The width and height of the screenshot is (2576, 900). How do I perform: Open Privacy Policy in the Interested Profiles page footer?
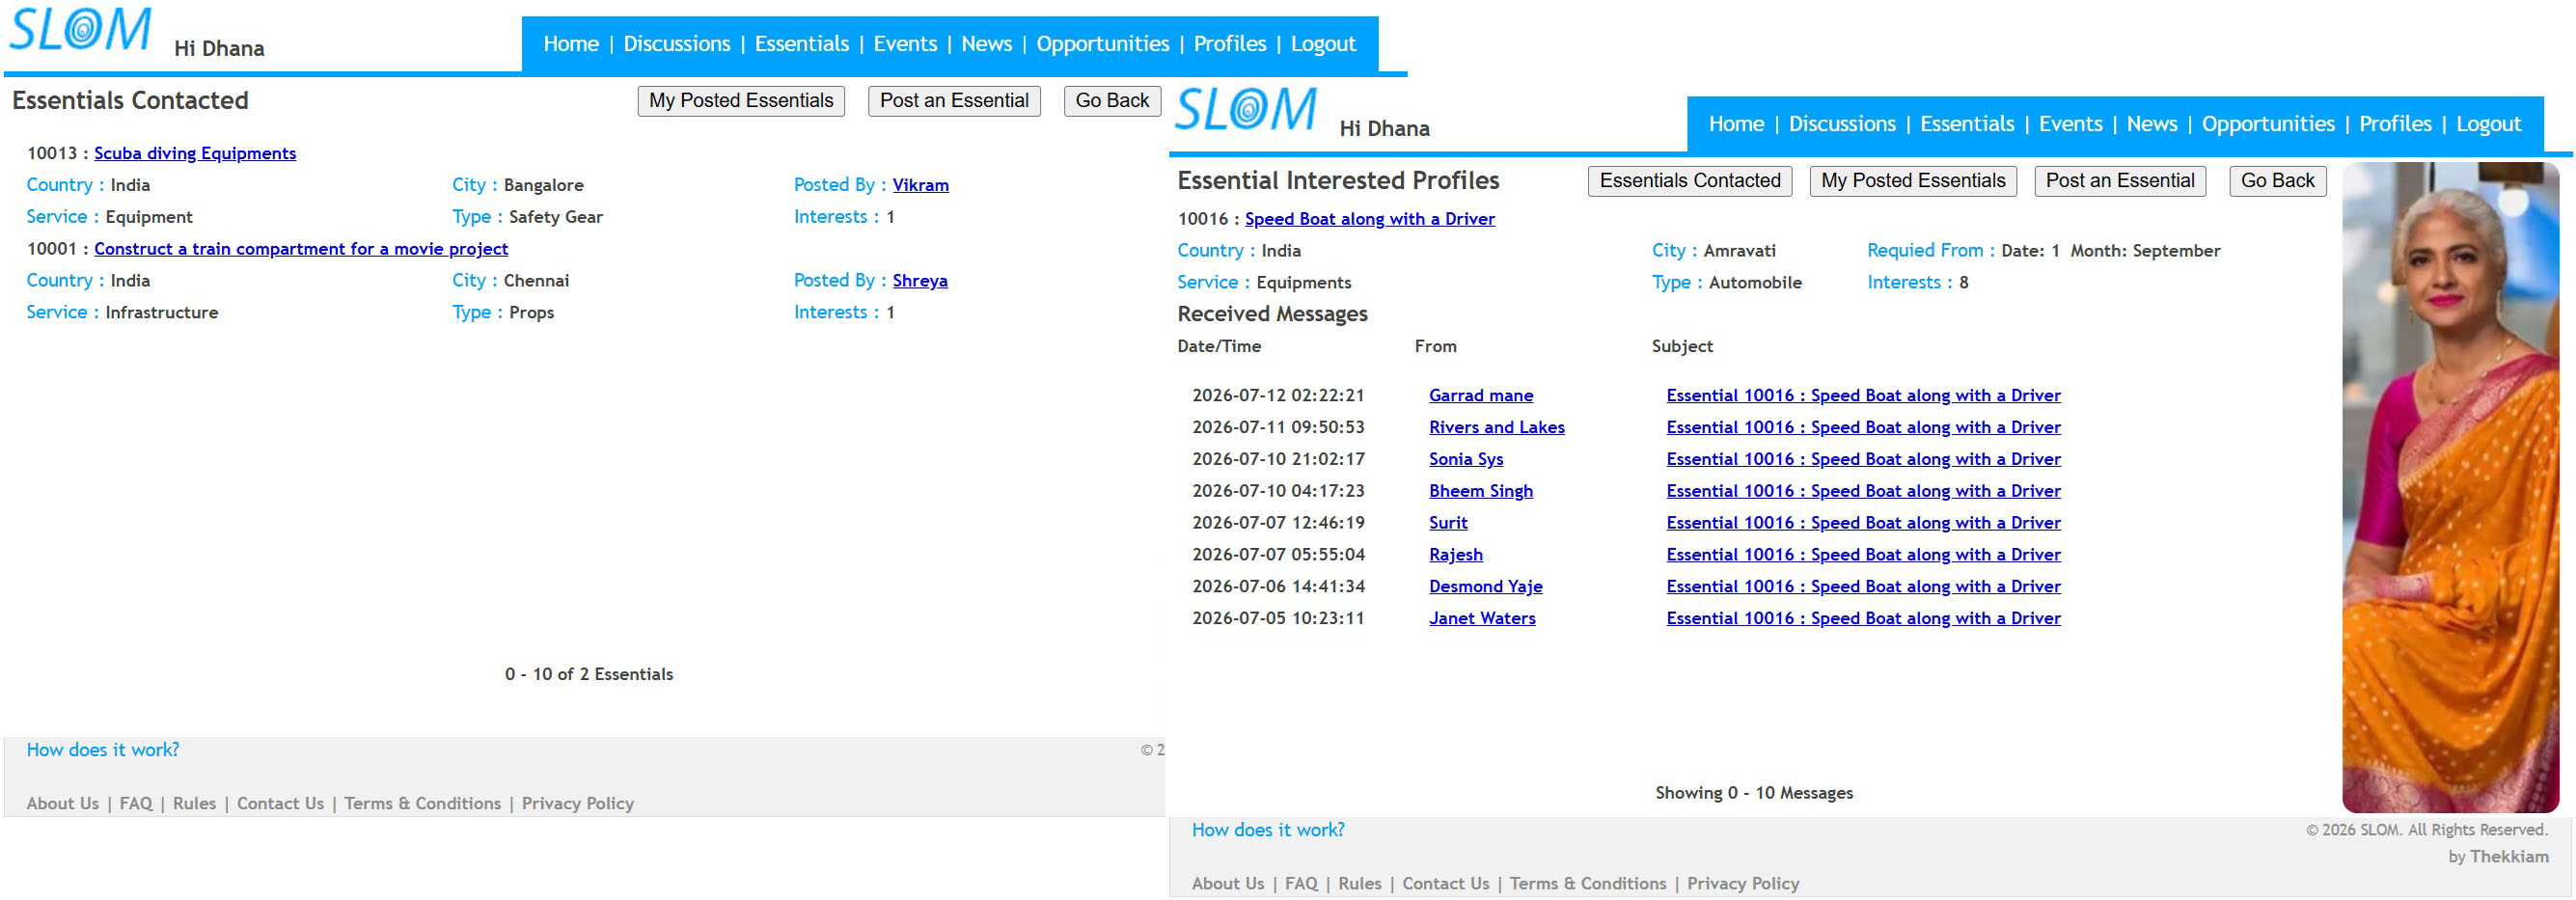coord(1743,884)
